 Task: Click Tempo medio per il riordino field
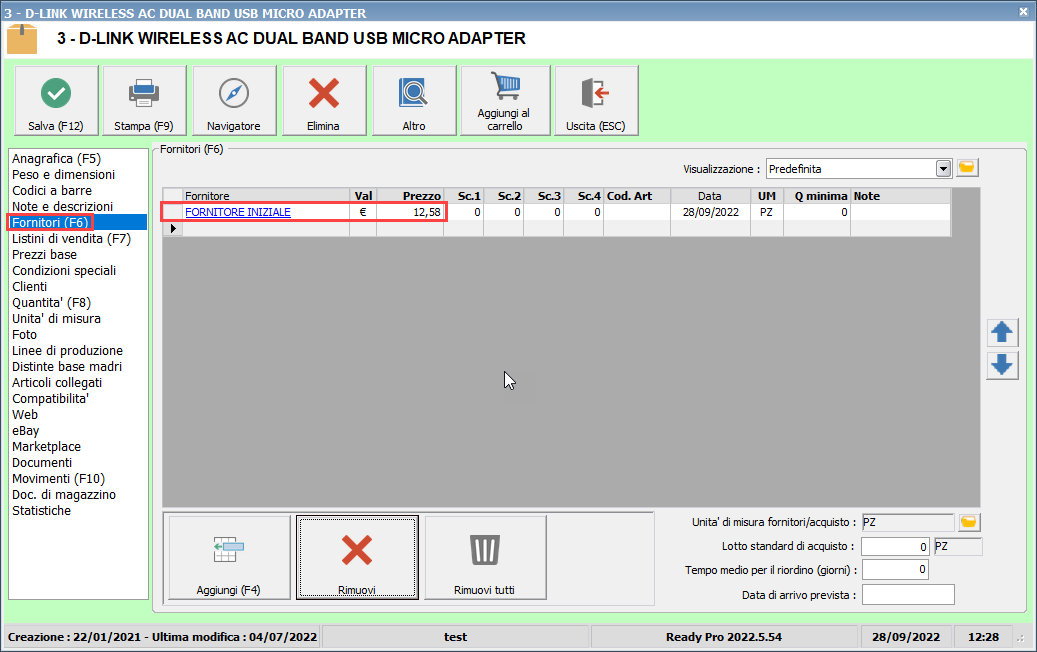(895, 570)
